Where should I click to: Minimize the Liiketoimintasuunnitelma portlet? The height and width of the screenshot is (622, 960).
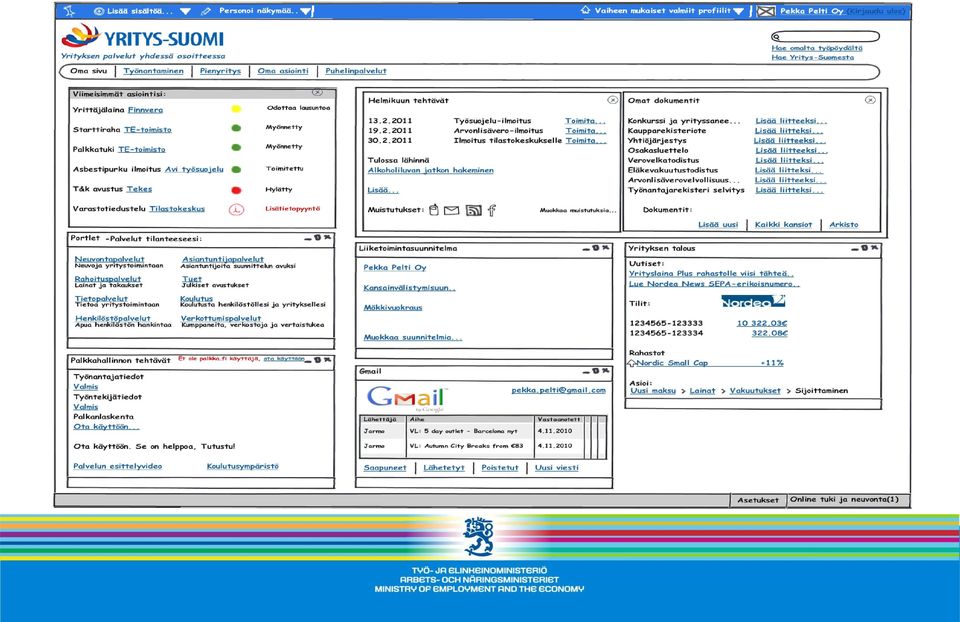[586, 249]
